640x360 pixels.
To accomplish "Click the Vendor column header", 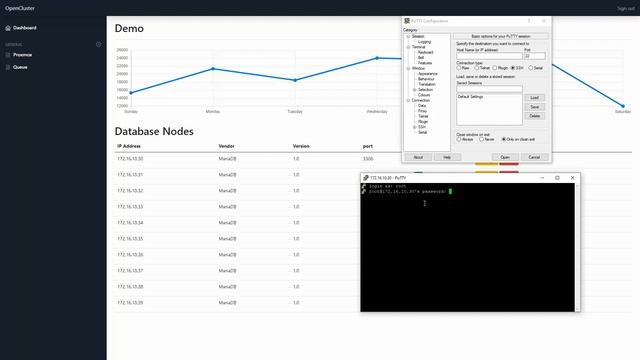I will [x=227, y=146].
